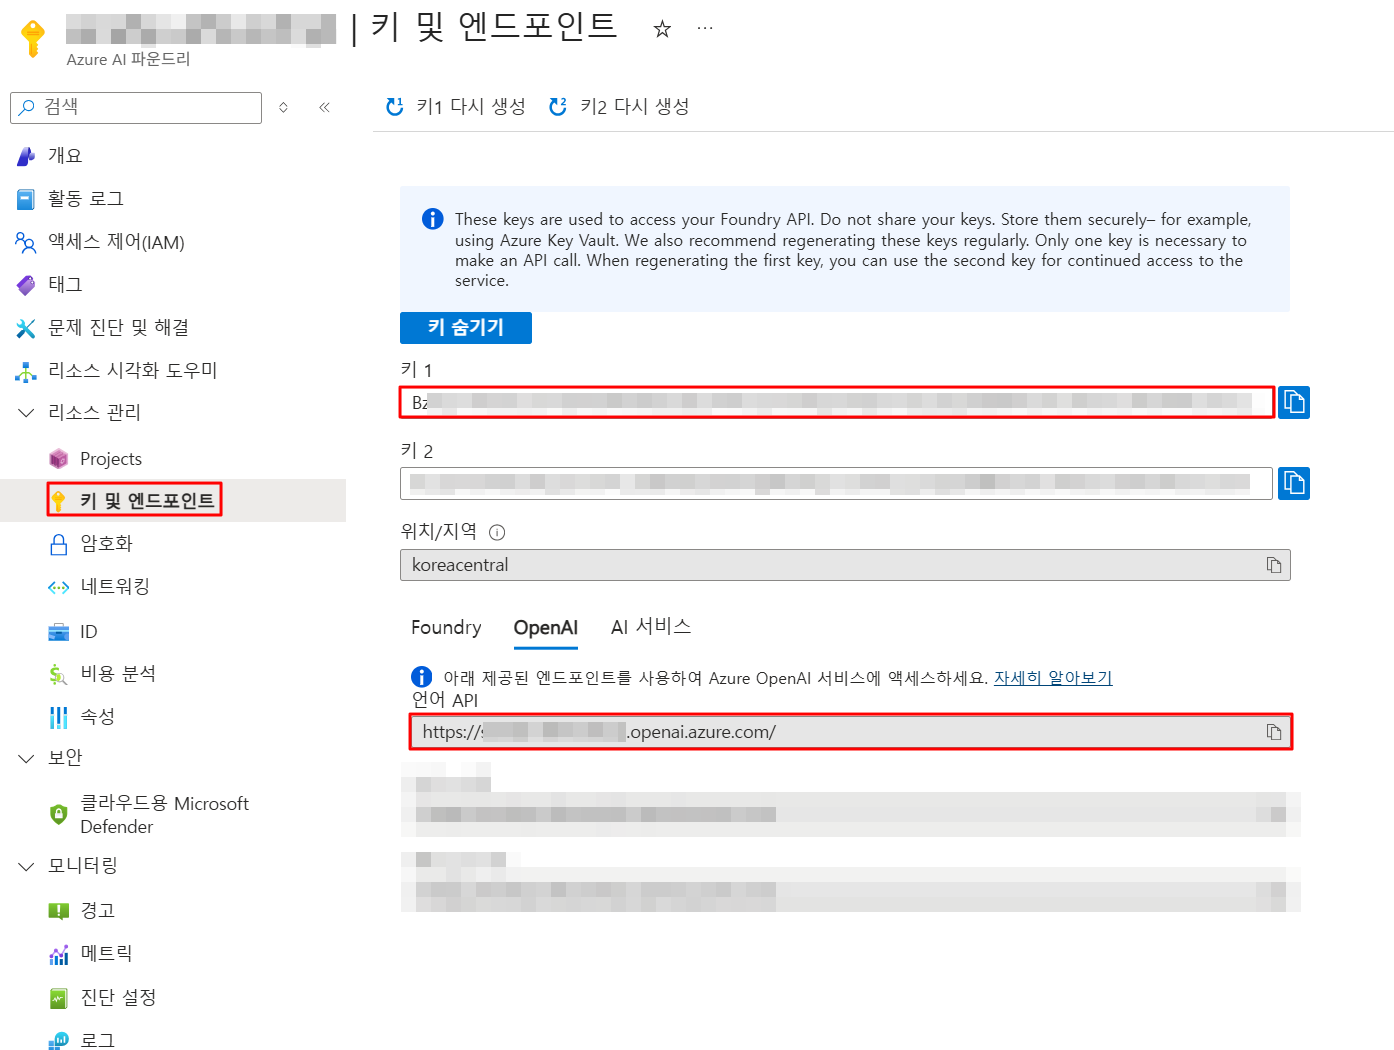
Task: Click the 키 숨기기 button
Action: point(466,327)
